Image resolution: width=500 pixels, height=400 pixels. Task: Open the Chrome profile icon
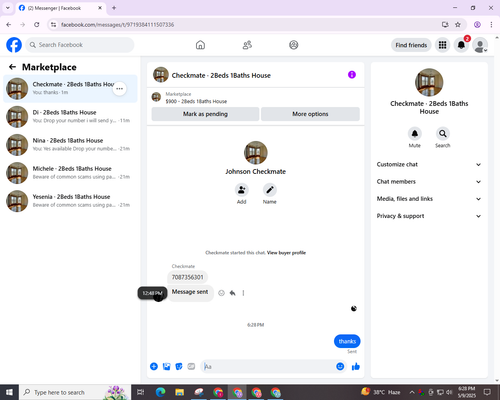pyautogui.click(x=477, y=25)
